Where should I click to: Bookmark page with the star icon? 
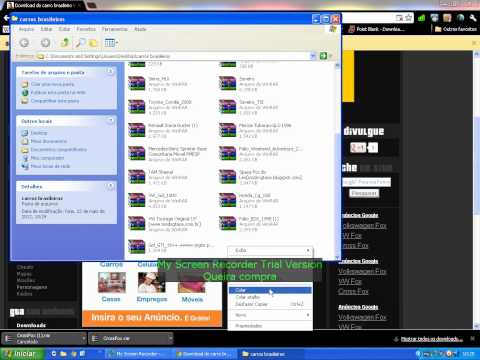pyautogui.click(x=409, y=18)
